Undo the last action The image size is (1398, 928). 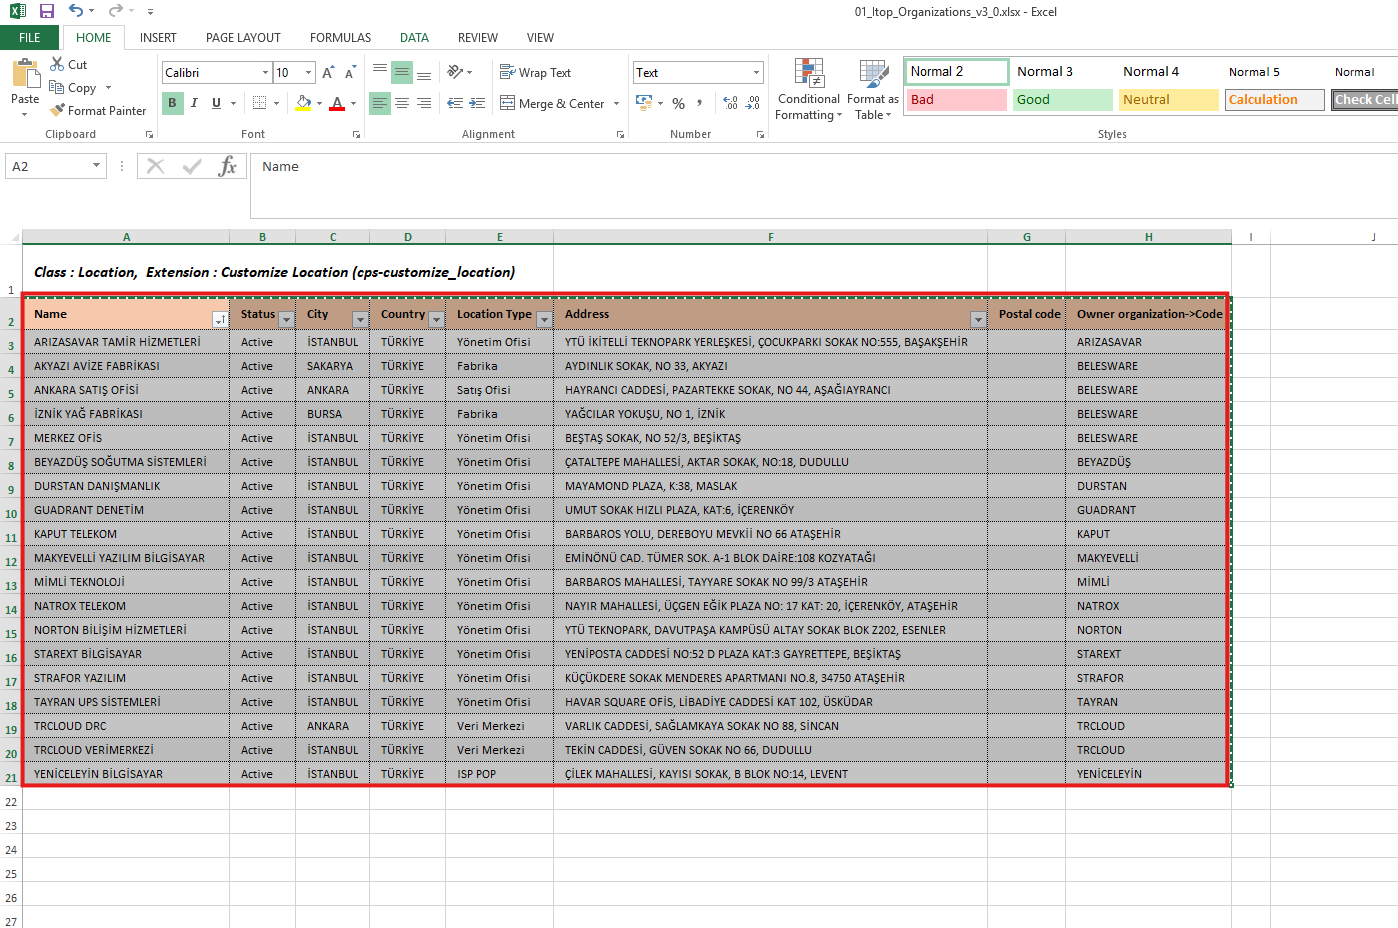point(76,11)
